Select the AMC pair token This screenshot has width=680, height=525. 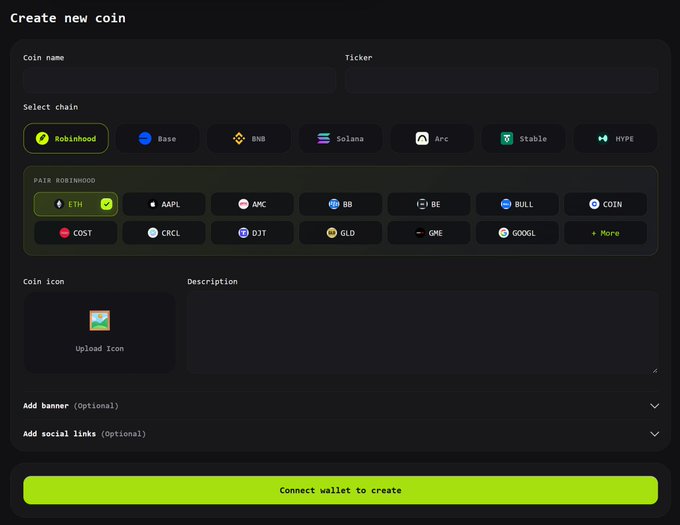[x=252, y=204]
